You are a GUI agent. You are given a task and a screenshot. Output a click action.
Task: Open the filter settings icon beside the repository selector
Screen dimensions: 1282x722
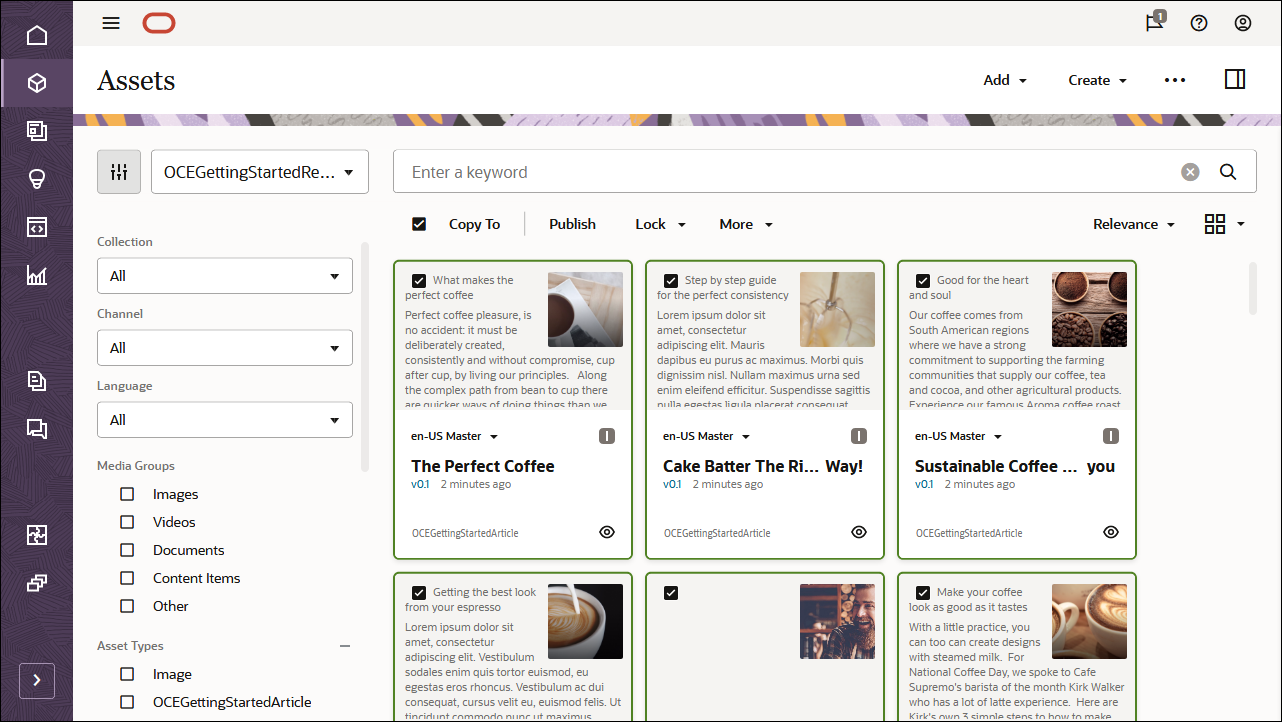click(x=119, y=172)
